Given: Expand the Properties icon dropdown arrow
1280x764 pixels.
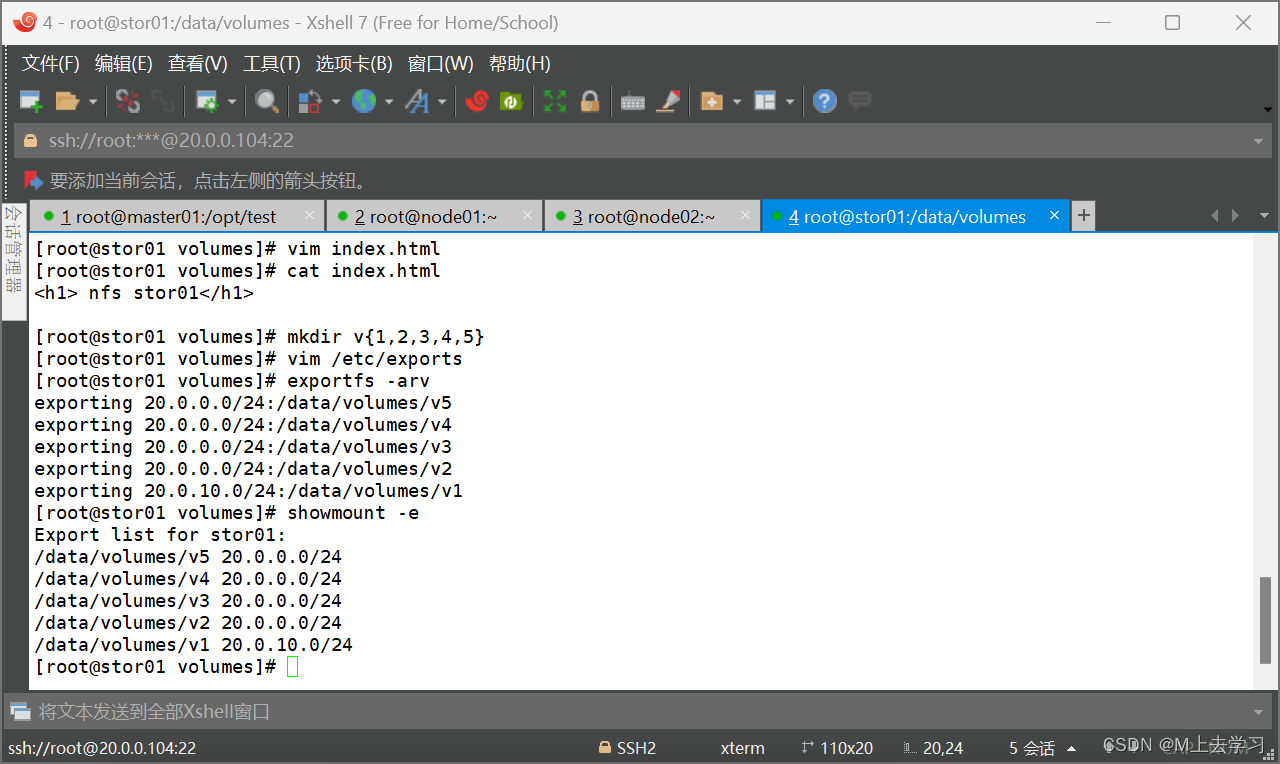Looking at the screenshot, I should pos(232,102).
